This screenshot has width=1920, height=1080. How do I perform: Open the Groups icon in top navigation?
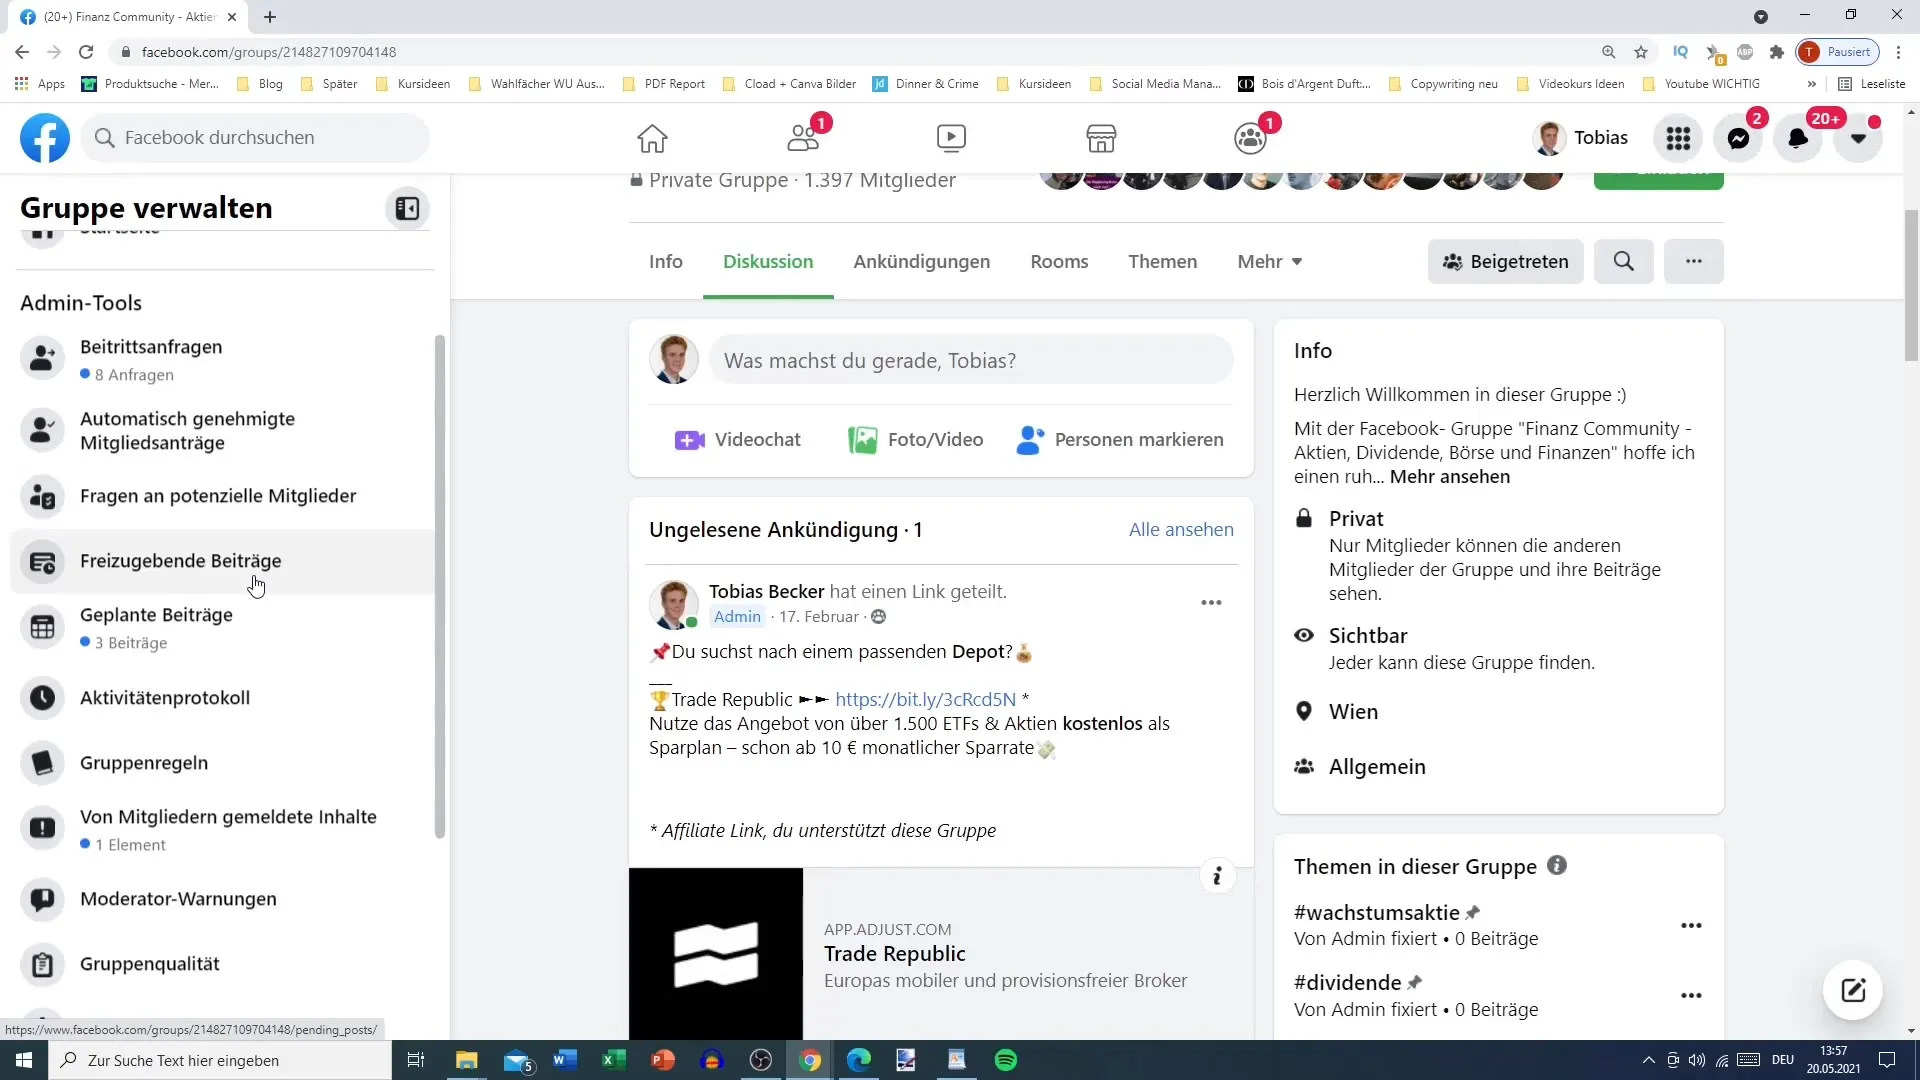pos(1250,138)
